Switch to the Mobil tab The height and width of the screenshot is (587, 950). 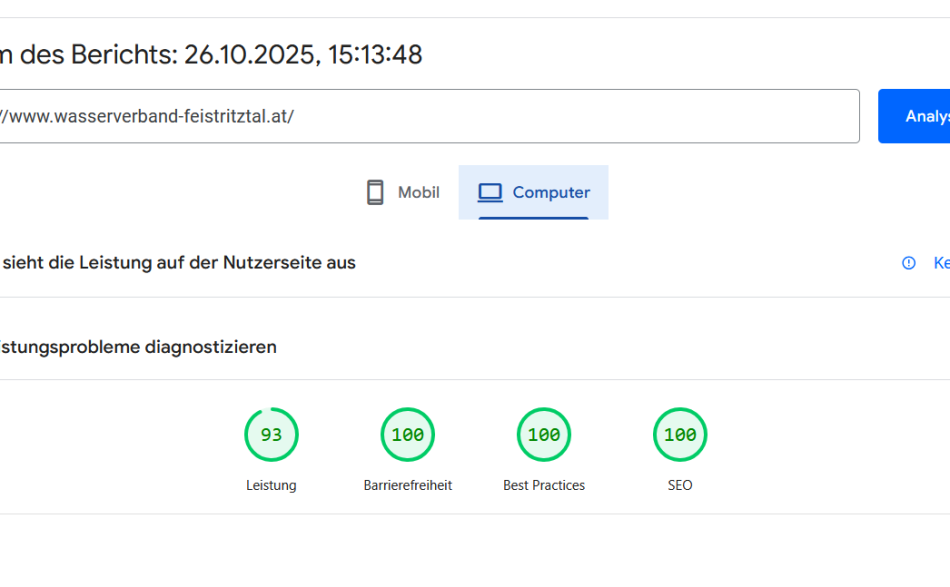tap(402, 192)
